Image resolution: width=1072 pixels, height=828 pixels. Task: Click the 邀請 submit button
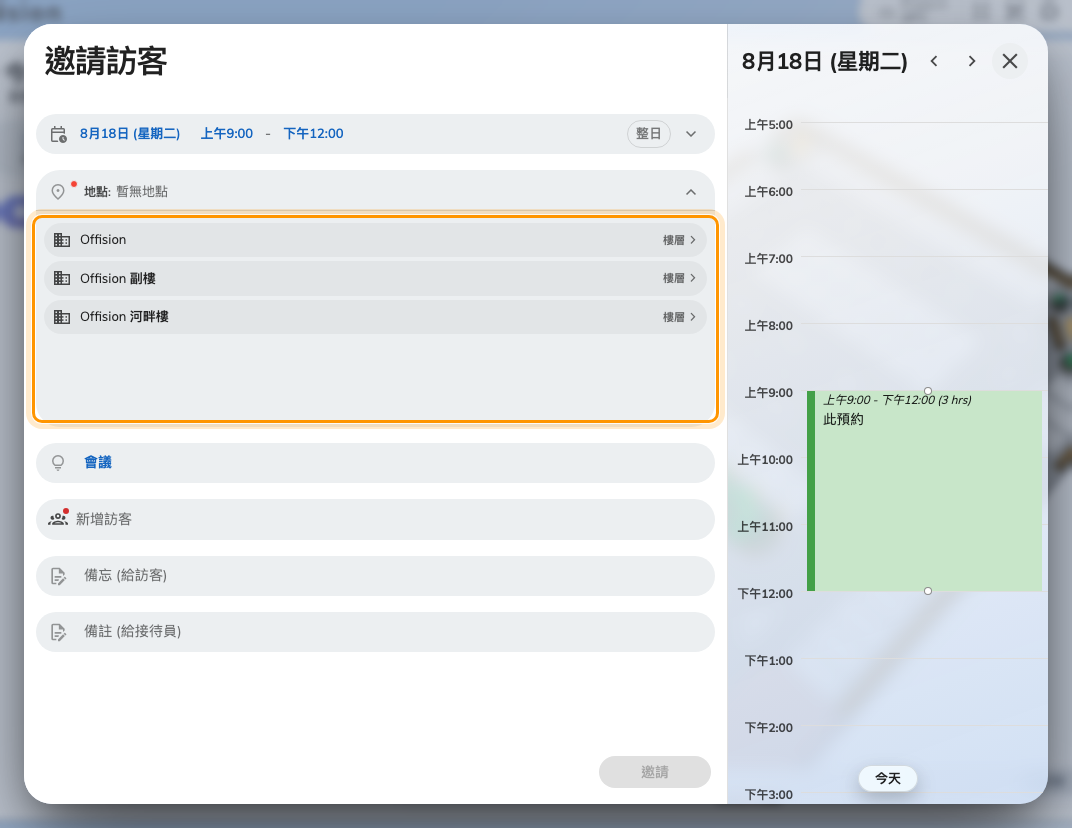coord(655,772)
